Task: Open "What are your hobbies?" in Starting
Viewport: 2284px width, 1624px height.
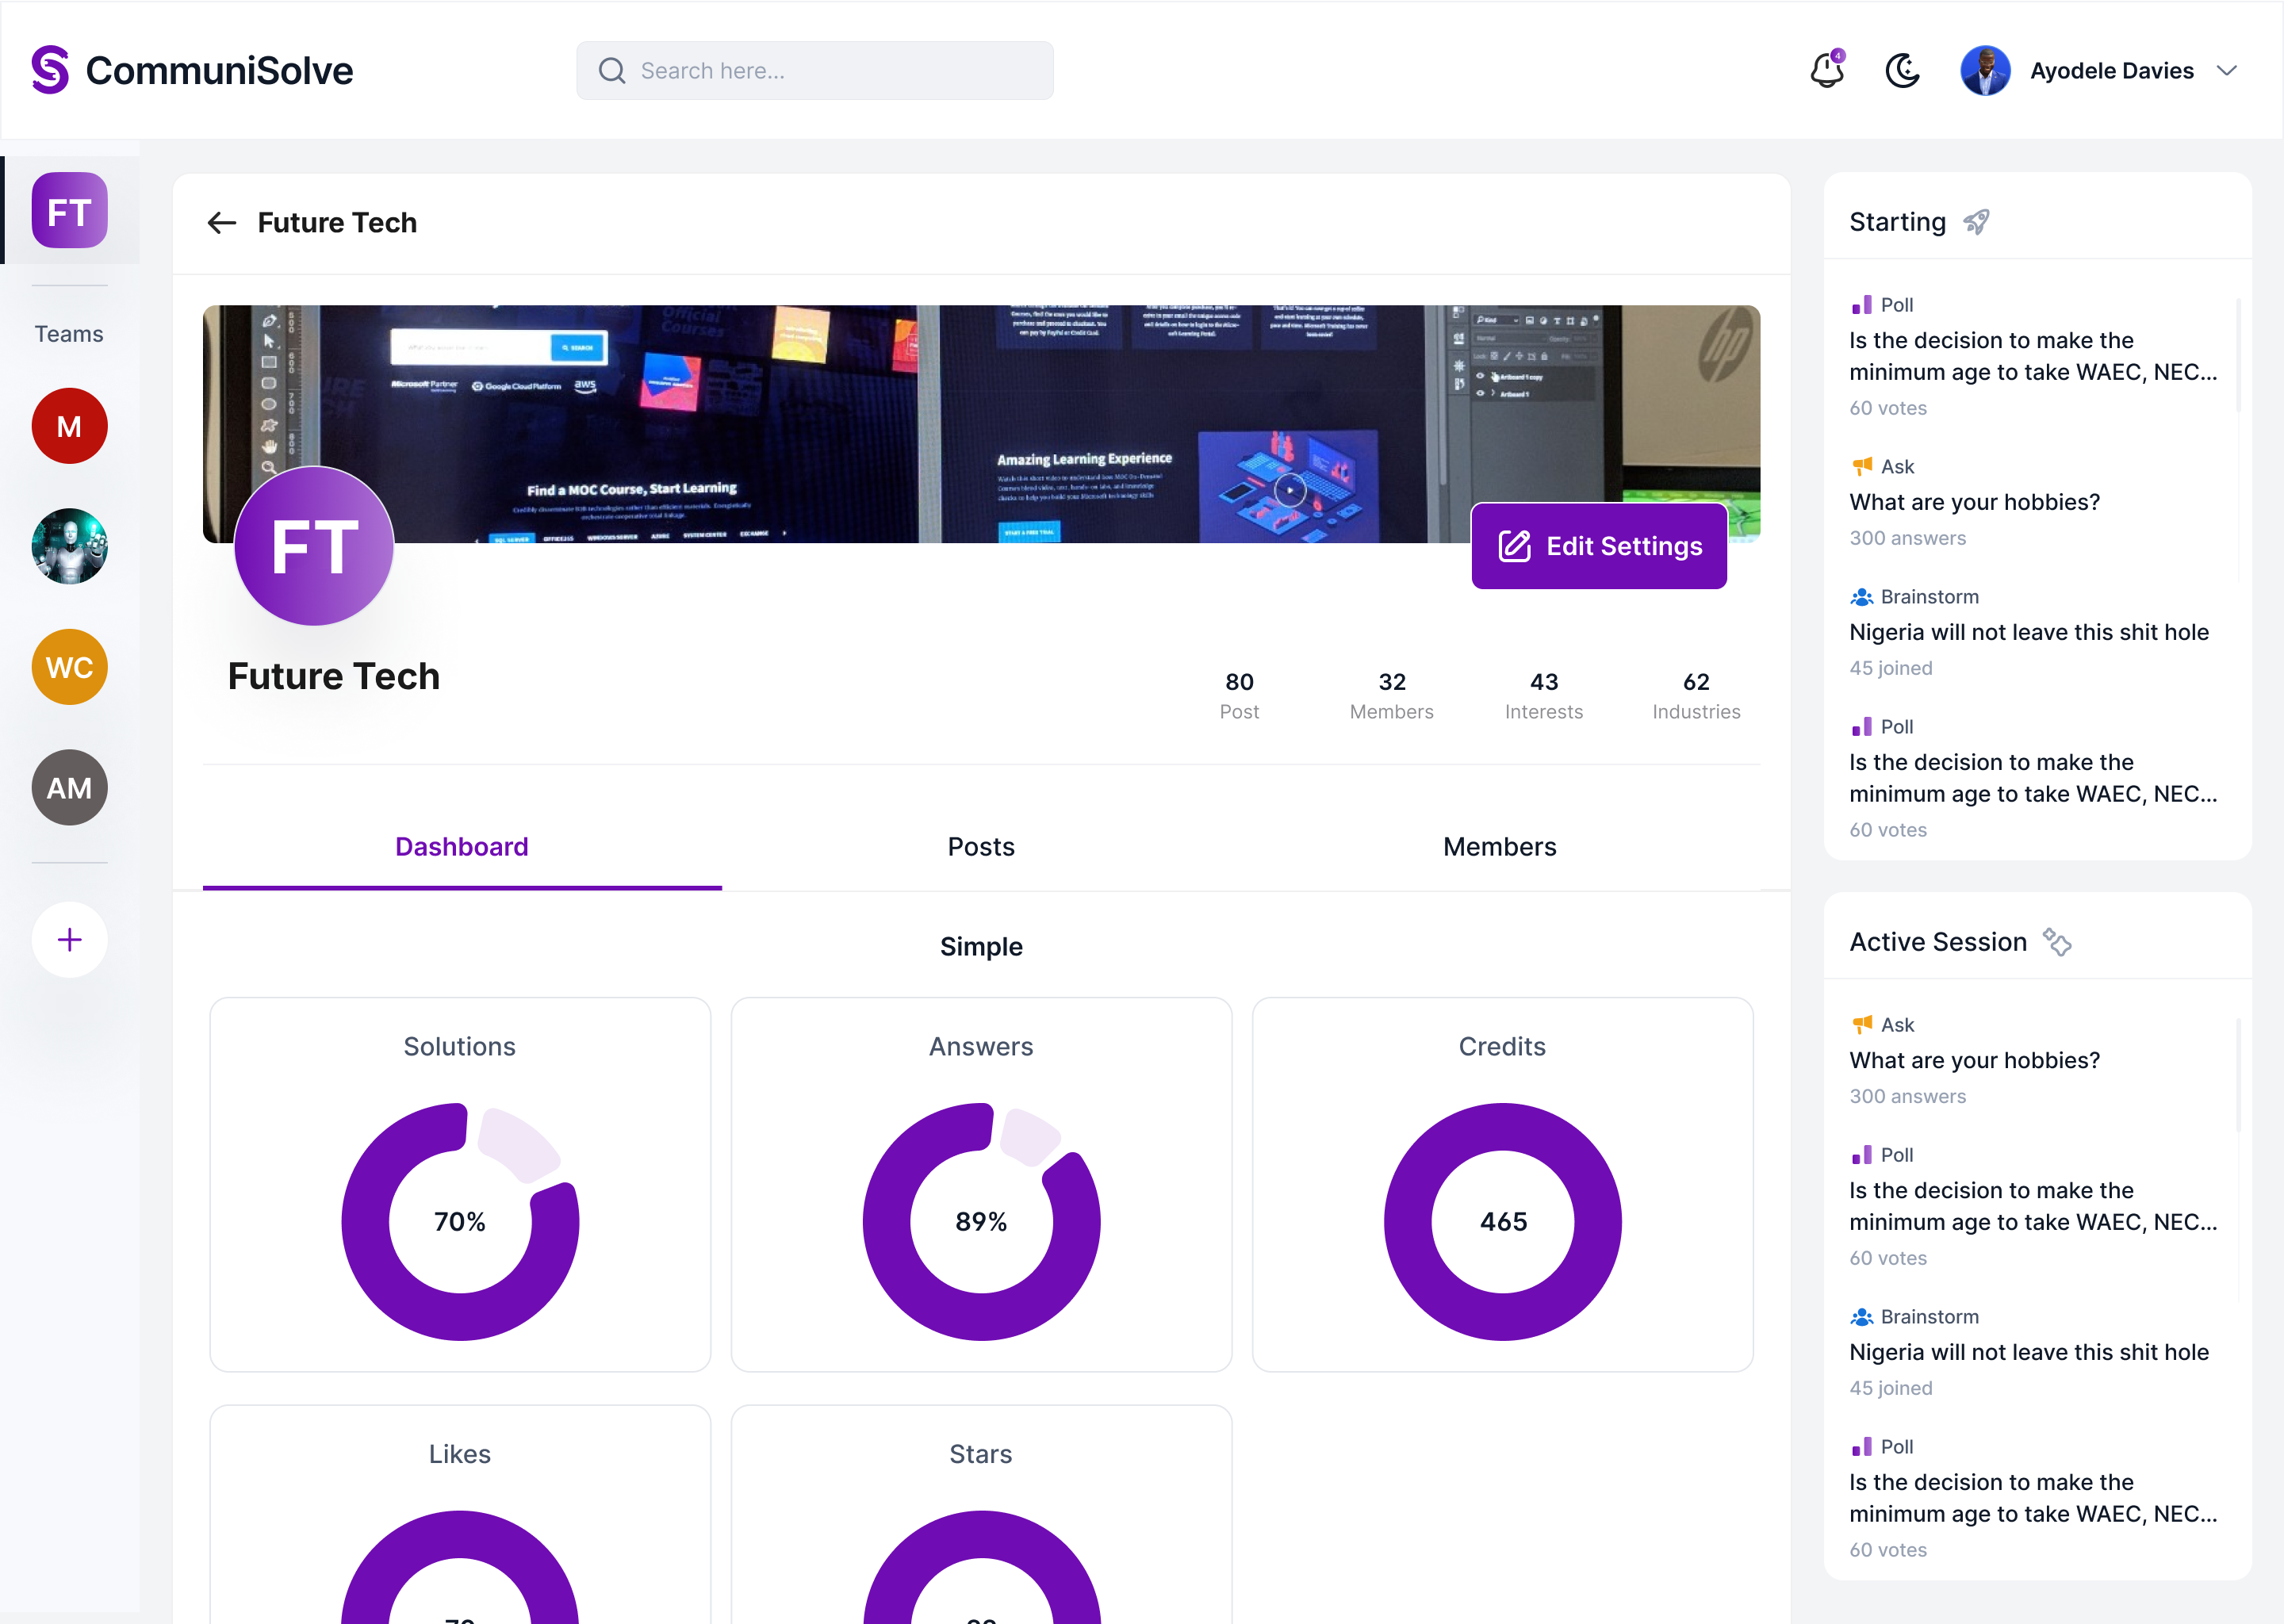Action: point(1974,502)
